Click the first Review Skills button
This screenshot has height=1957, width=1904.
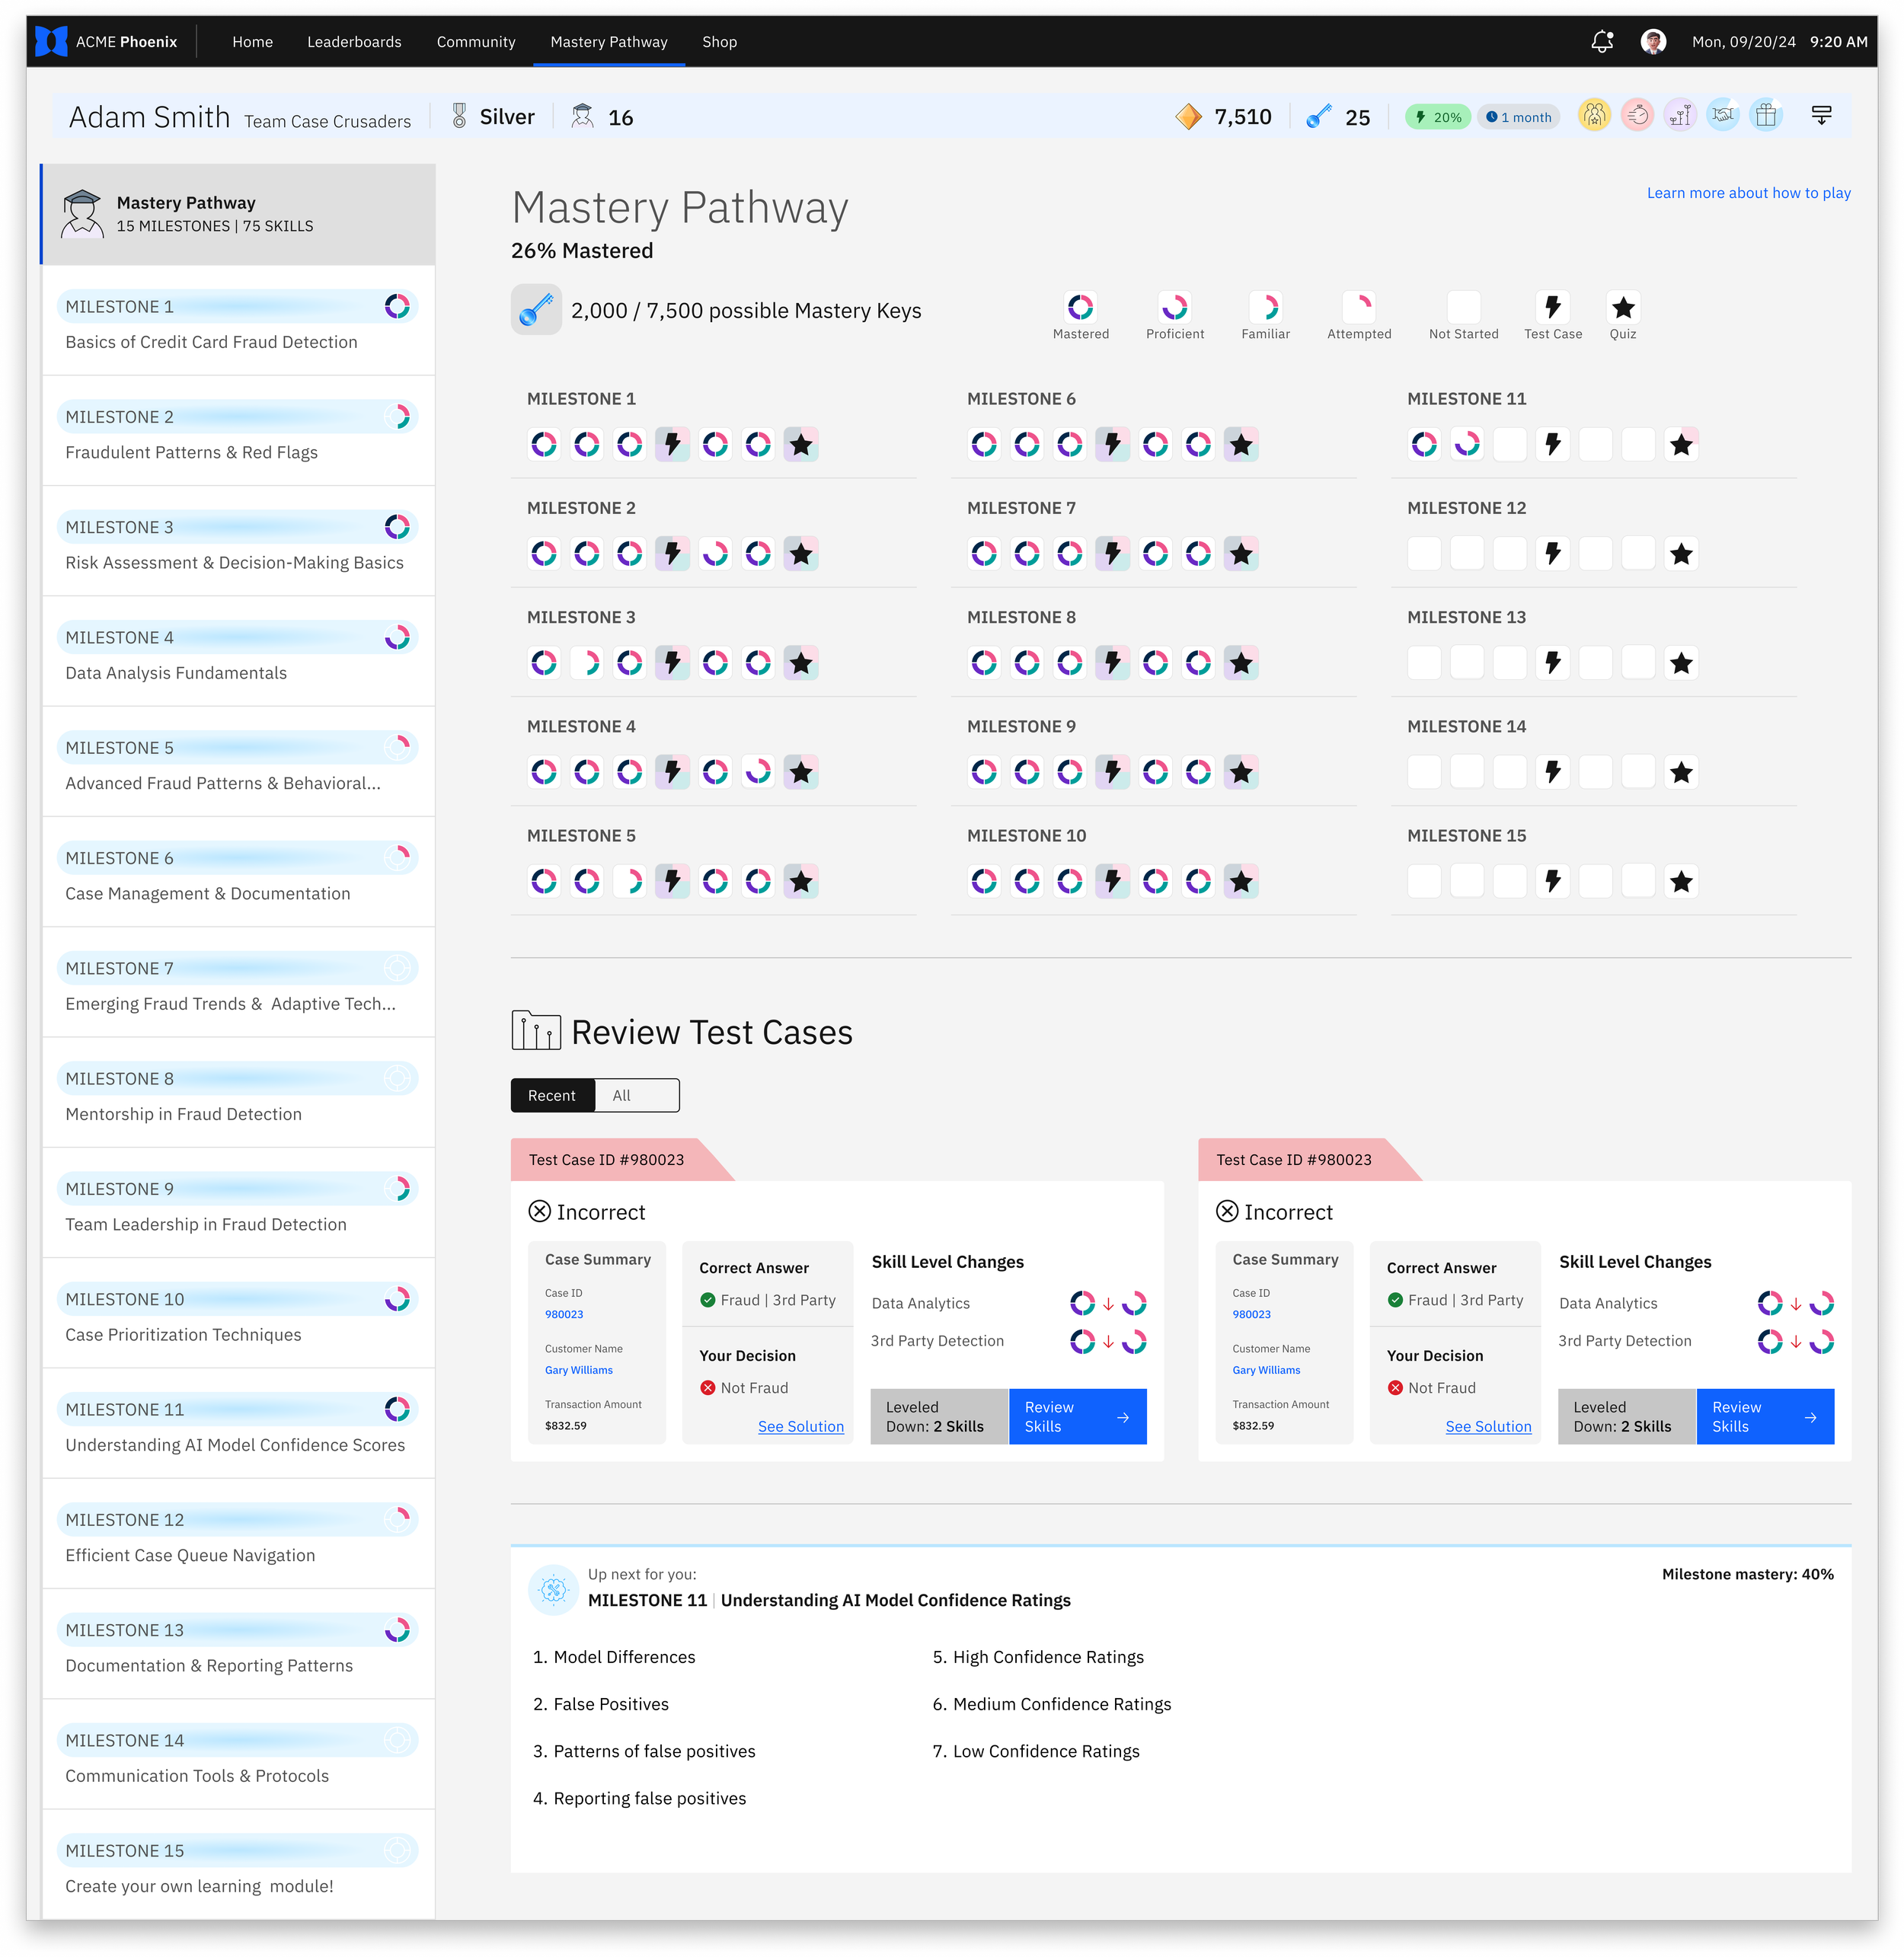point(1077,1416)
